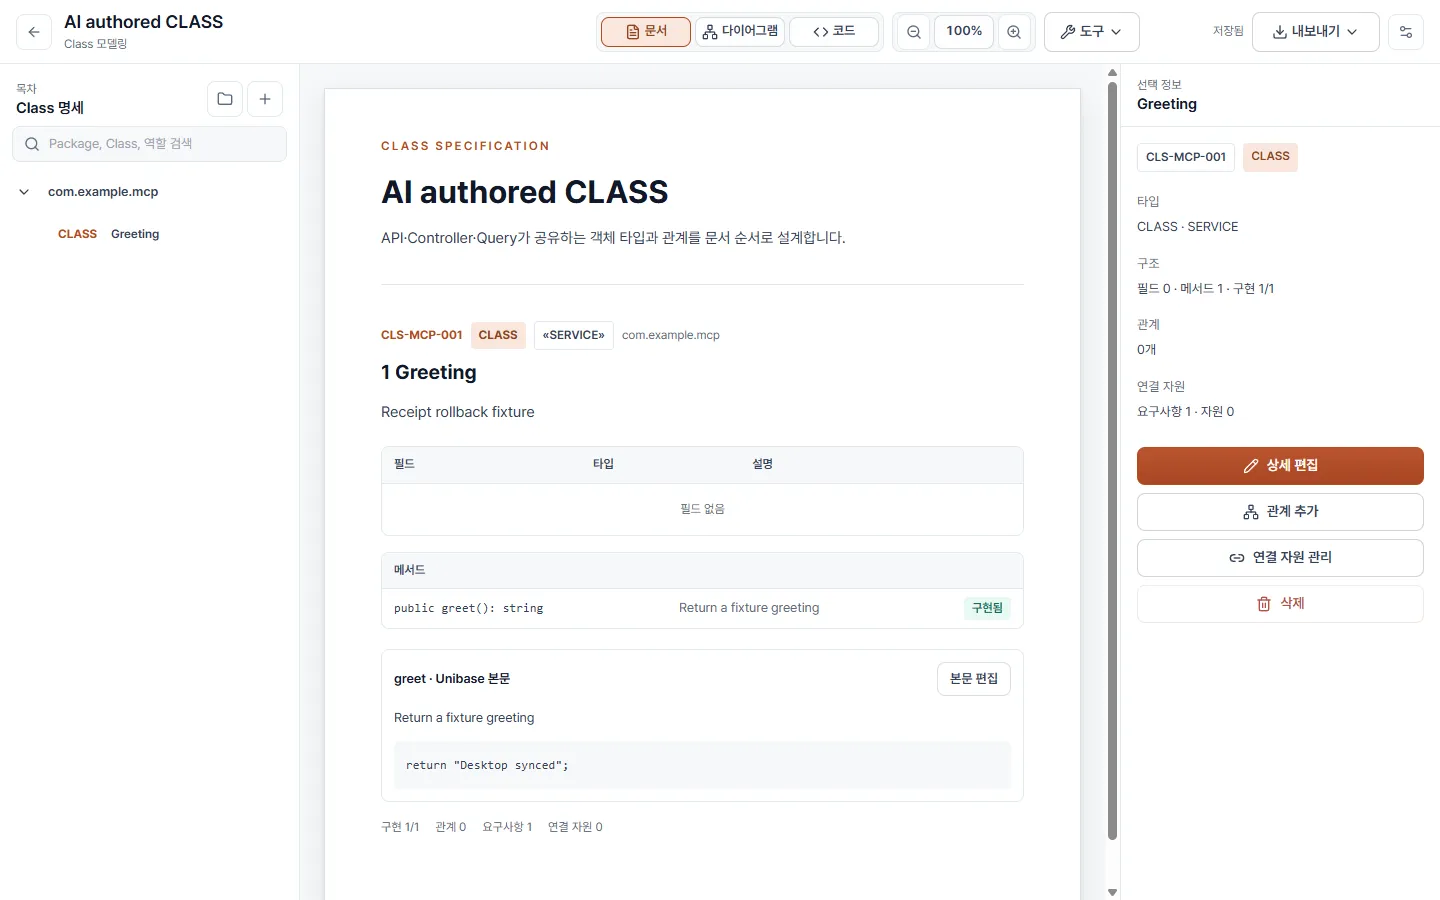Viewport: 1440px width, 900px height.
Task: Click the CLS-MCP-001 chip in the info panel
Action: coord(1186,157)
